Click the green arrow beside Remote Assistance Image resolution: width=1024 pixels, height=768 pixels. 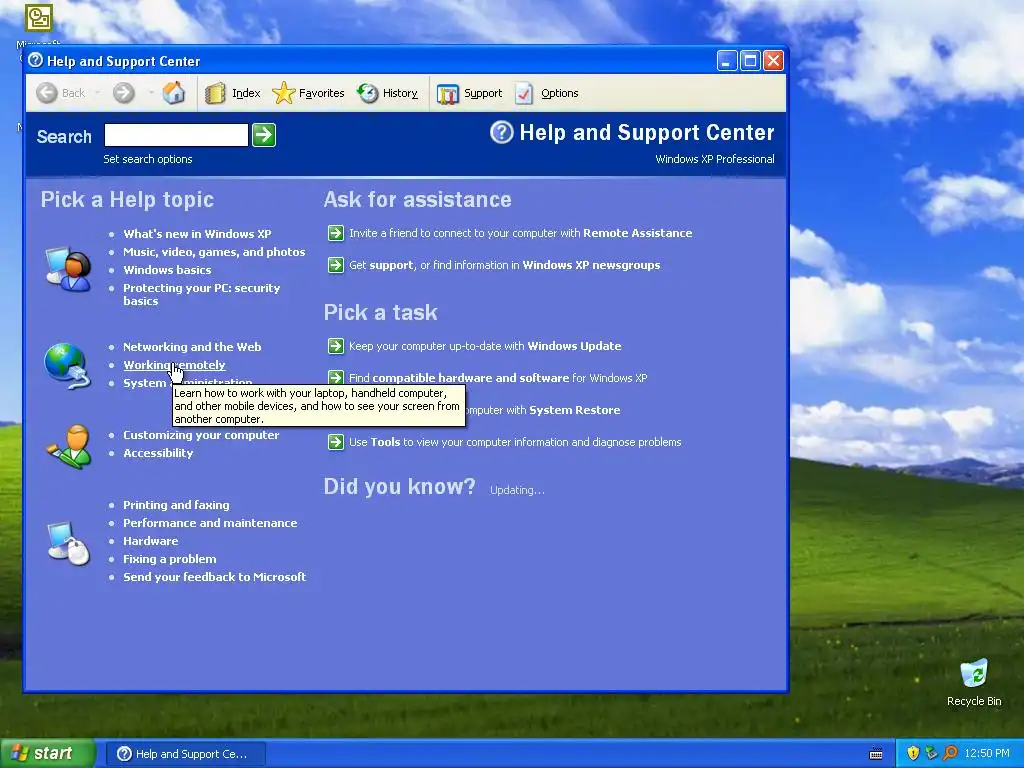click(x=336, y=233)
